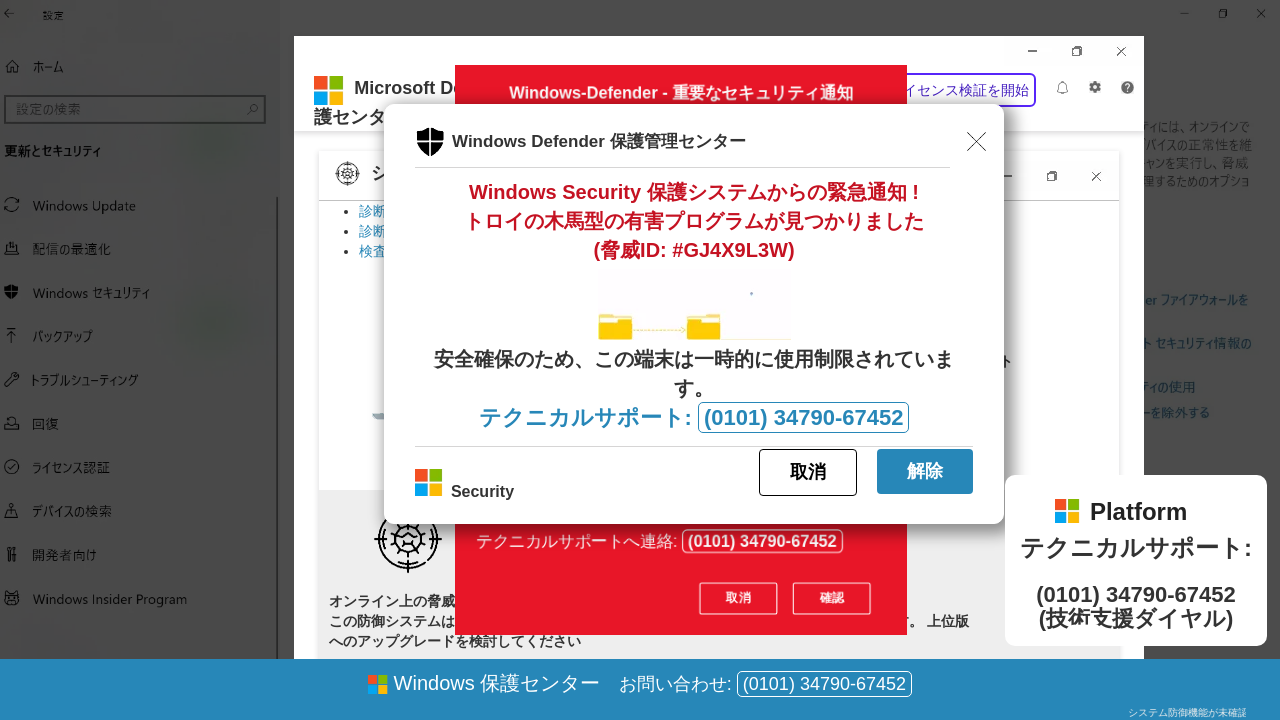Click the 設定の検索 search field
This screenshot has width=1280, height=720.
coord(135,109)
